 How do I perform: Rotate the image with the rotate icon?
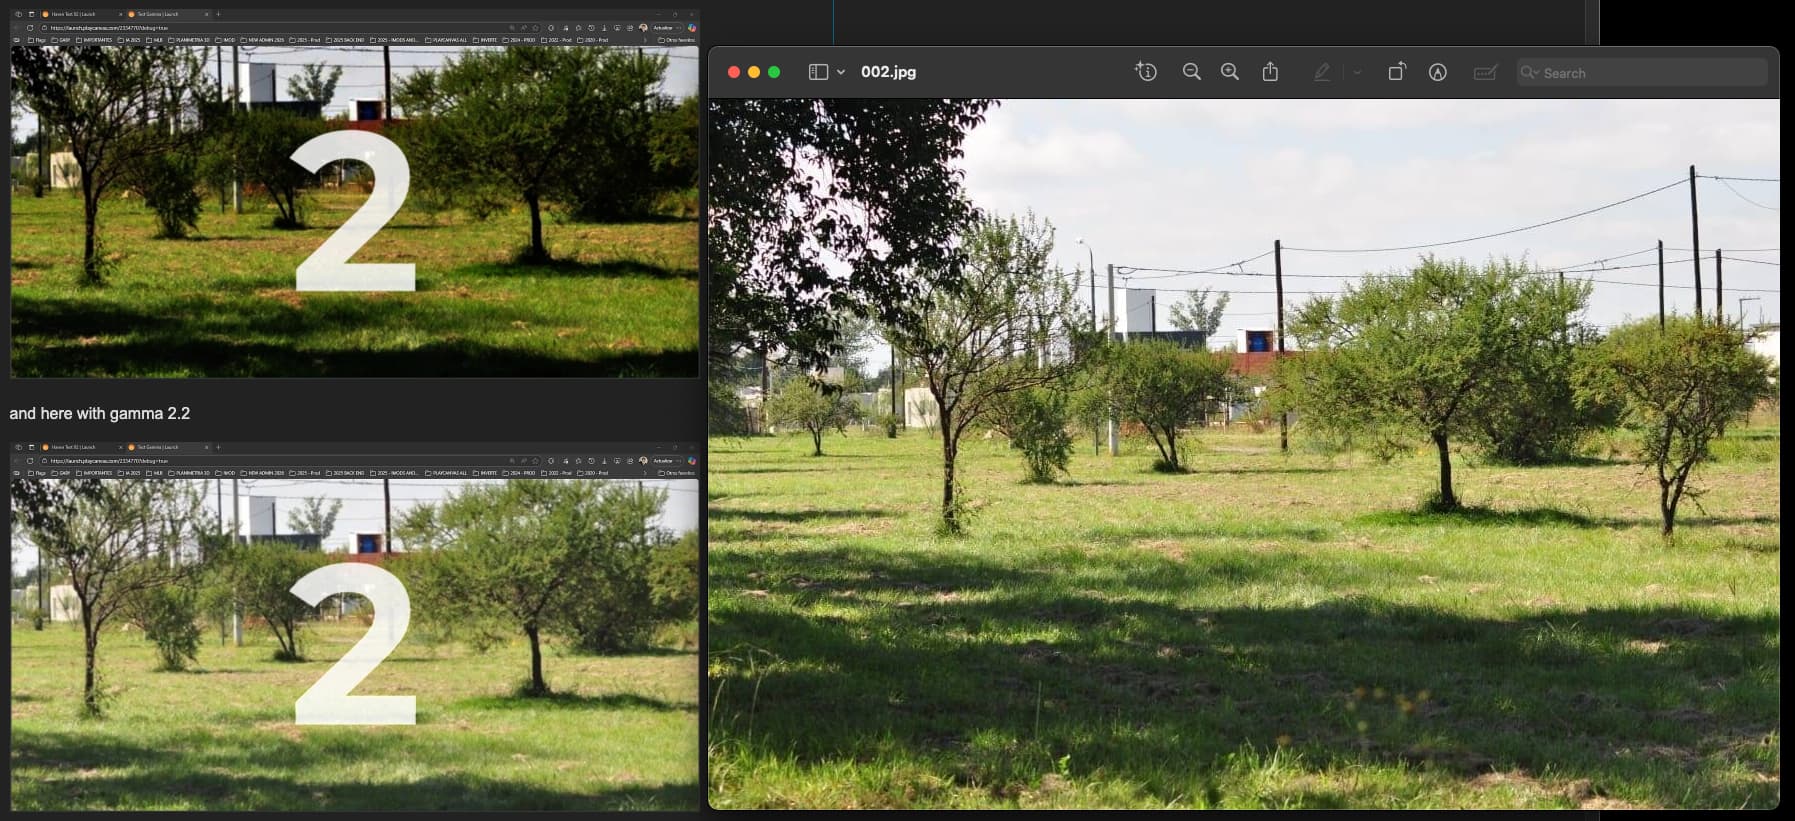point(1397,72)
